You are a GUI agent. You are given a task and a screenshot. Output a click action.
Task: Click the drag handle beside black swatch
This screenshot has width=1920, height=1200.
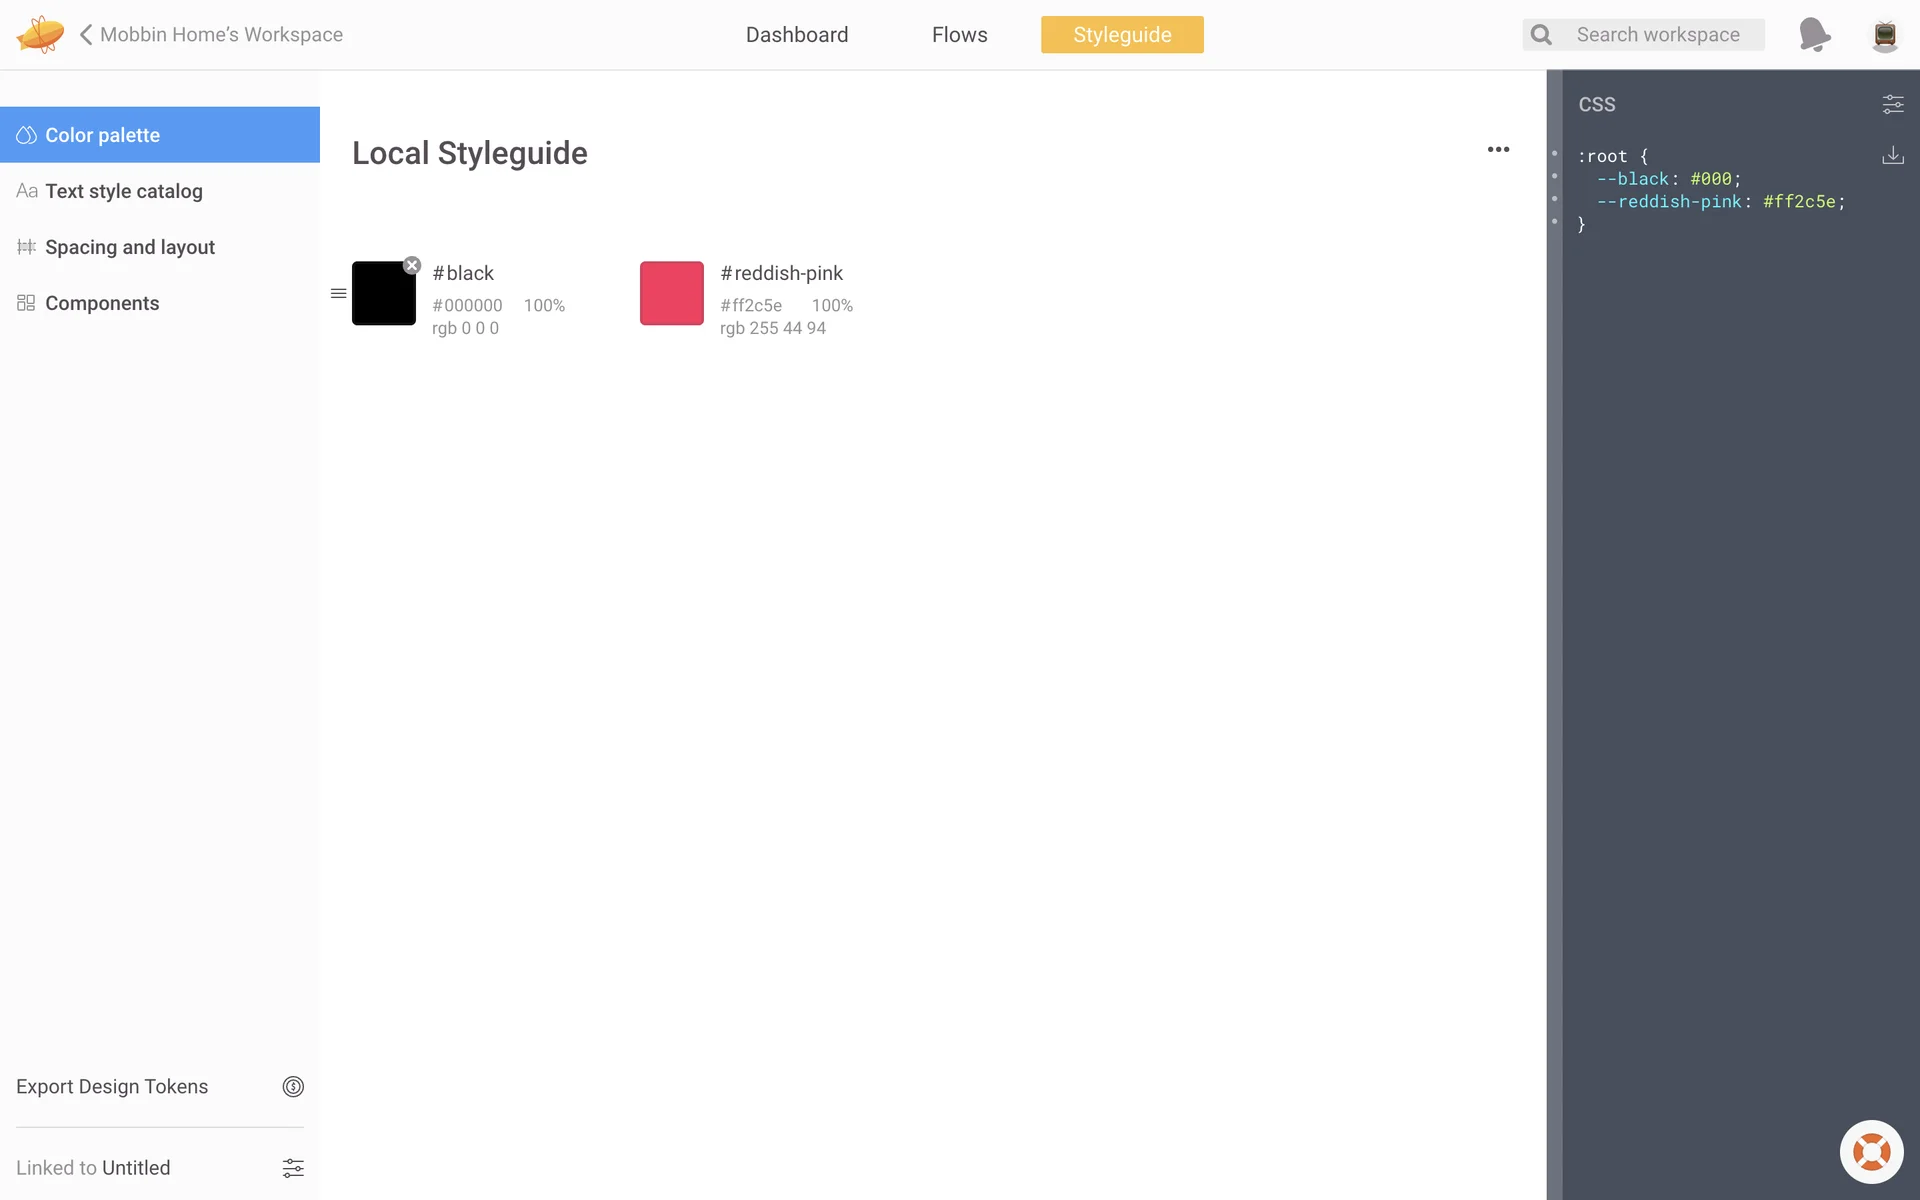(338, 293)
